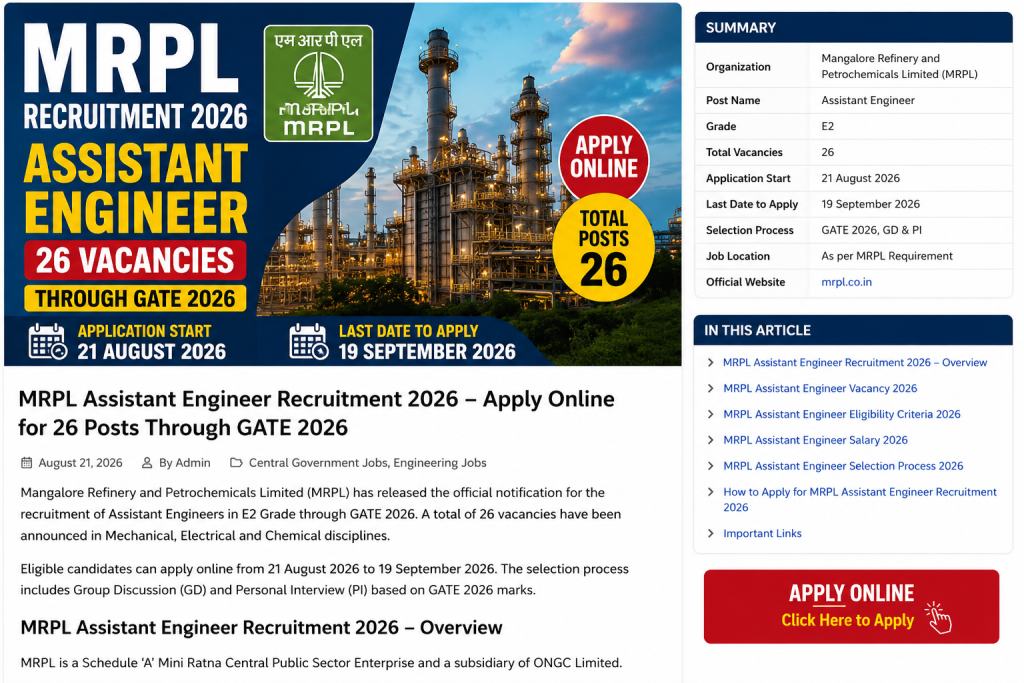
Task: Click Mangalore Refinery and Petrochemicals Limited value
Action: point(899,66)
